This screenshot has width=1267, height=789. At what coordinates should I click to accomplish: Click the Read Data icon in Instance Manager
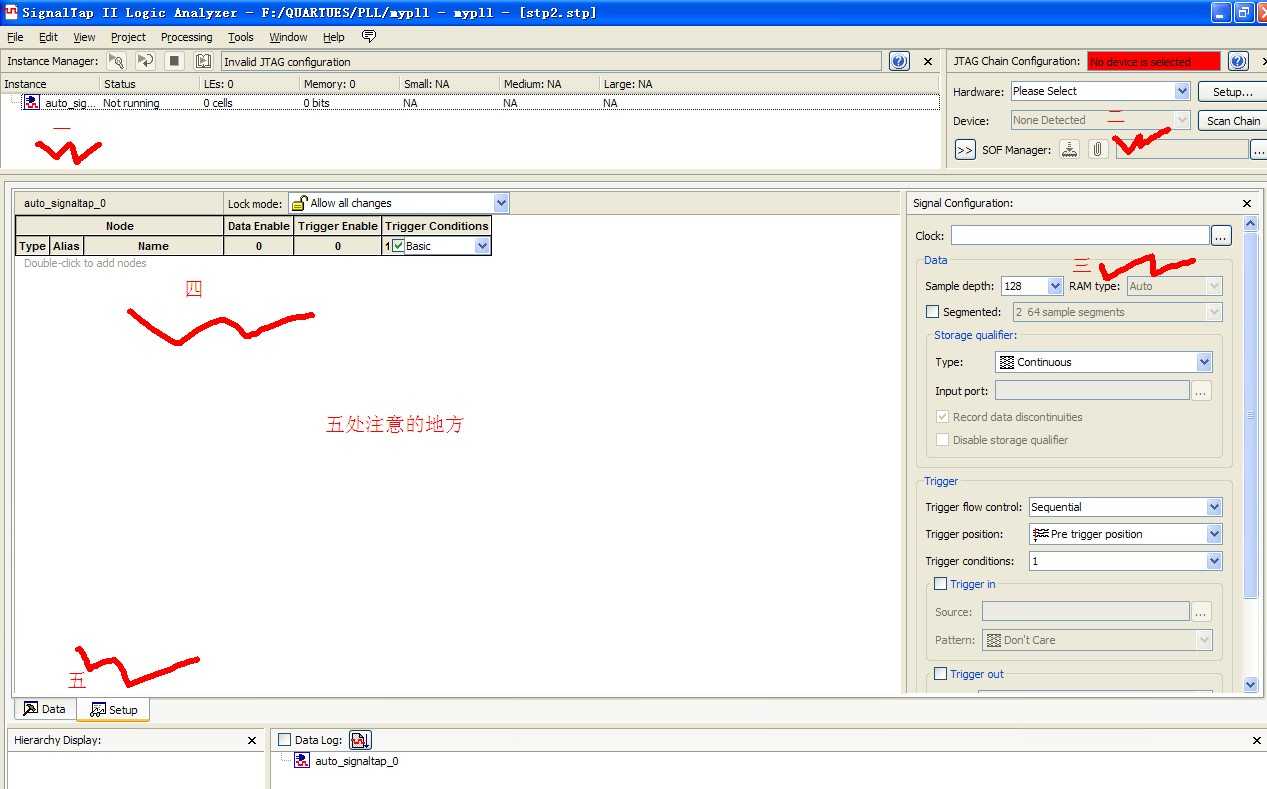pyautogui.click(x=203, y=61)
